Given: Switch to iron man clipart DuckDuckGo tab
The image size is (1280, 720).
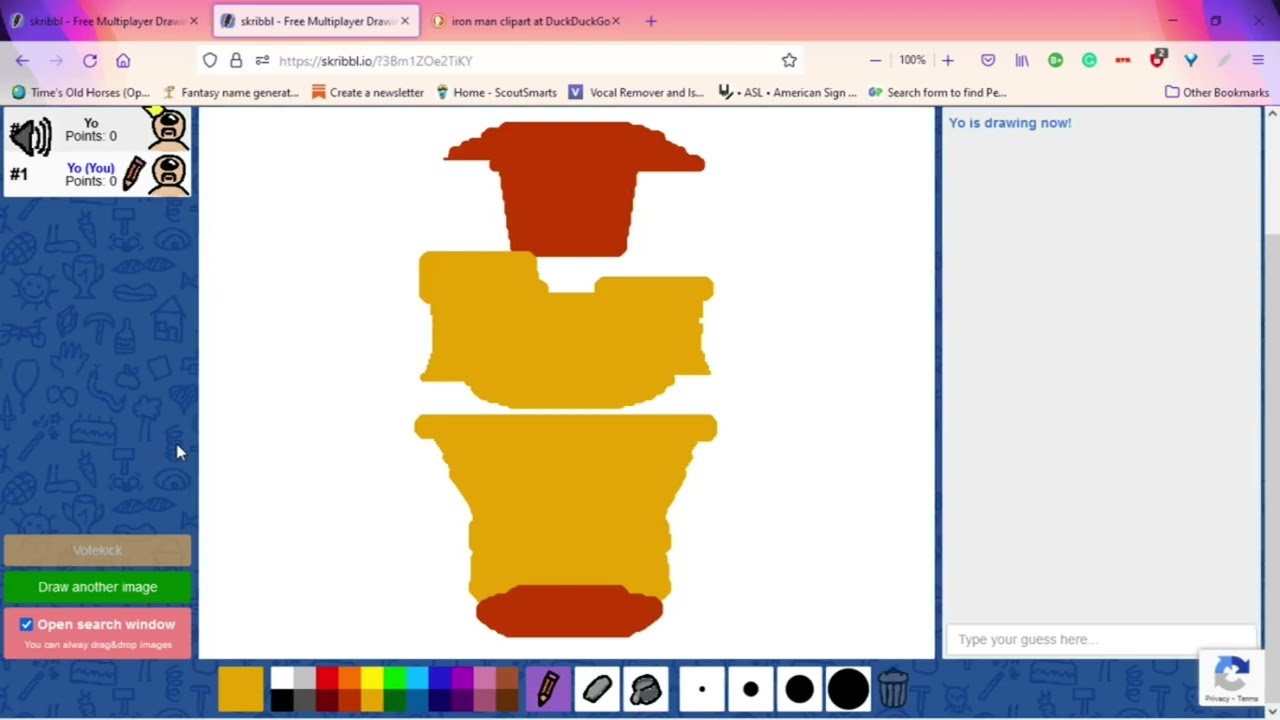Looking at the screenshot, I should pos(525,21).
